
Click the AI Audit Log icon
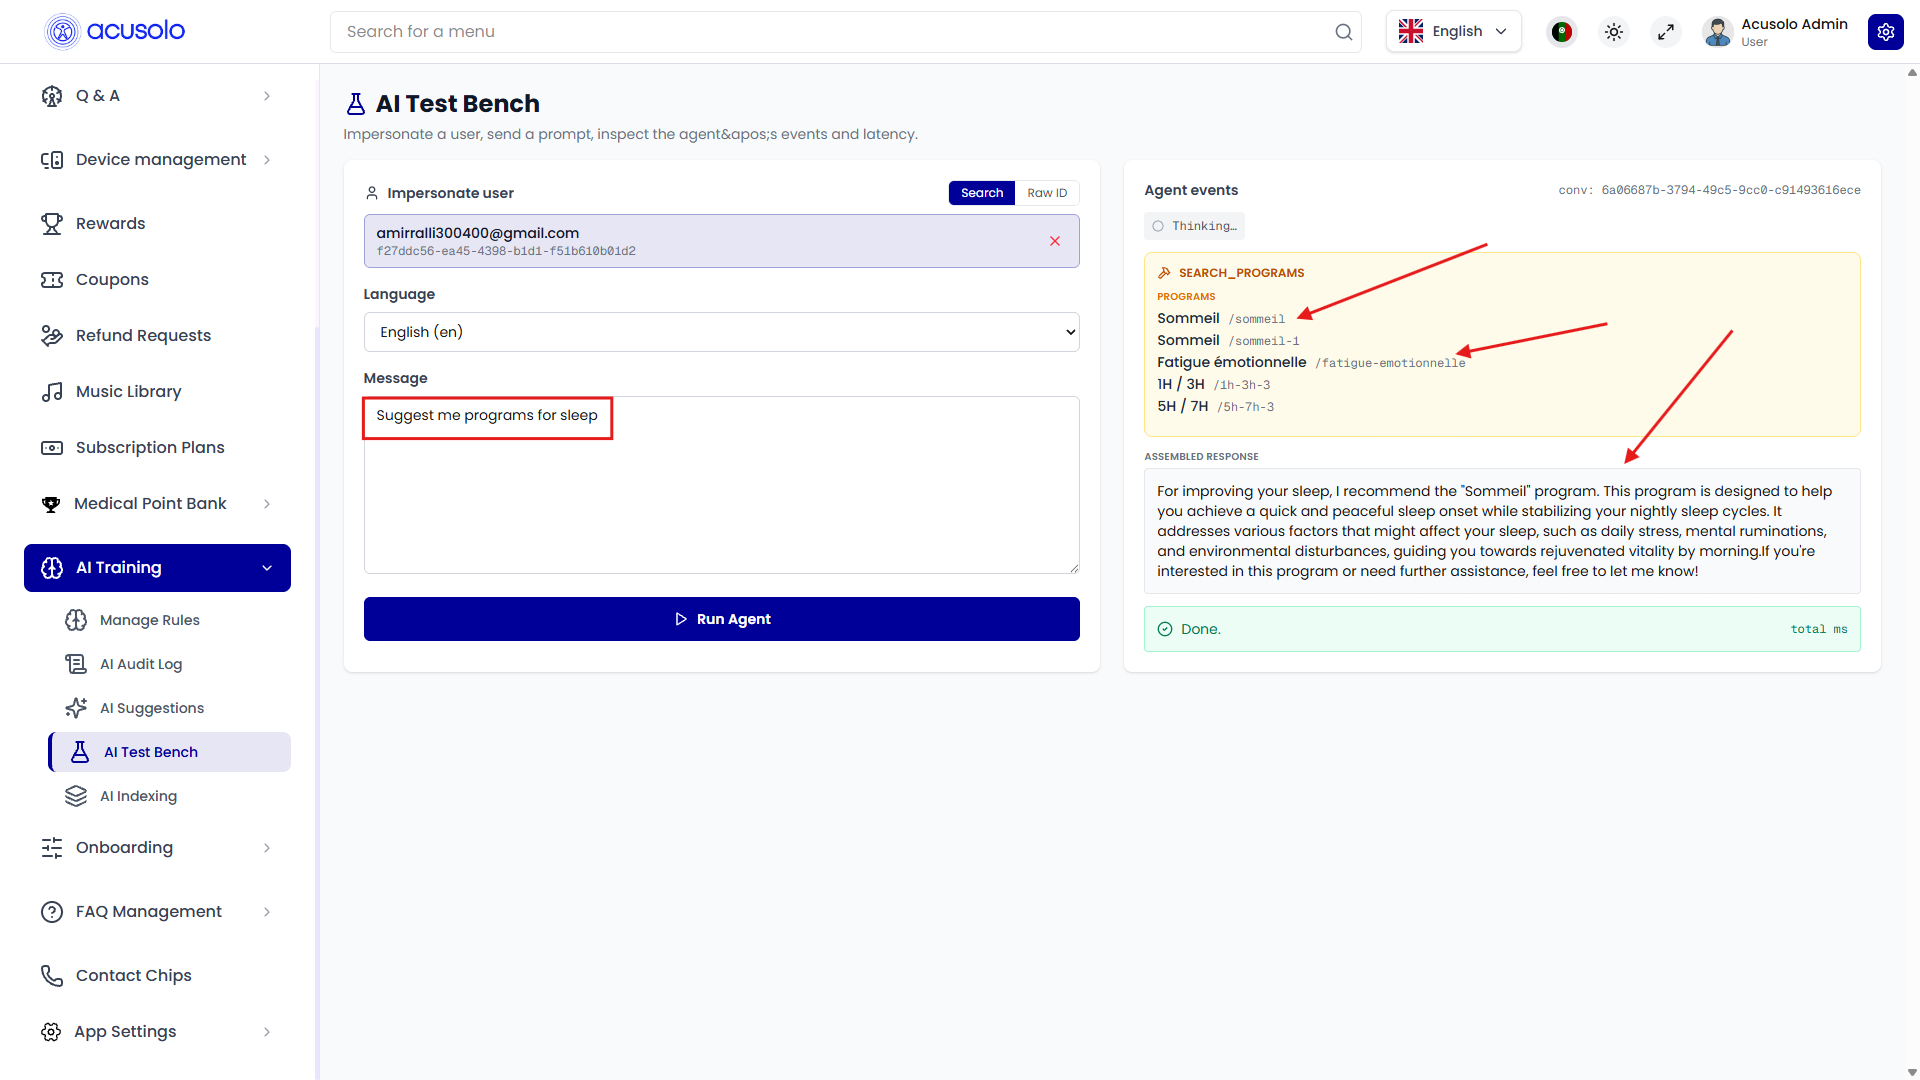76,664
